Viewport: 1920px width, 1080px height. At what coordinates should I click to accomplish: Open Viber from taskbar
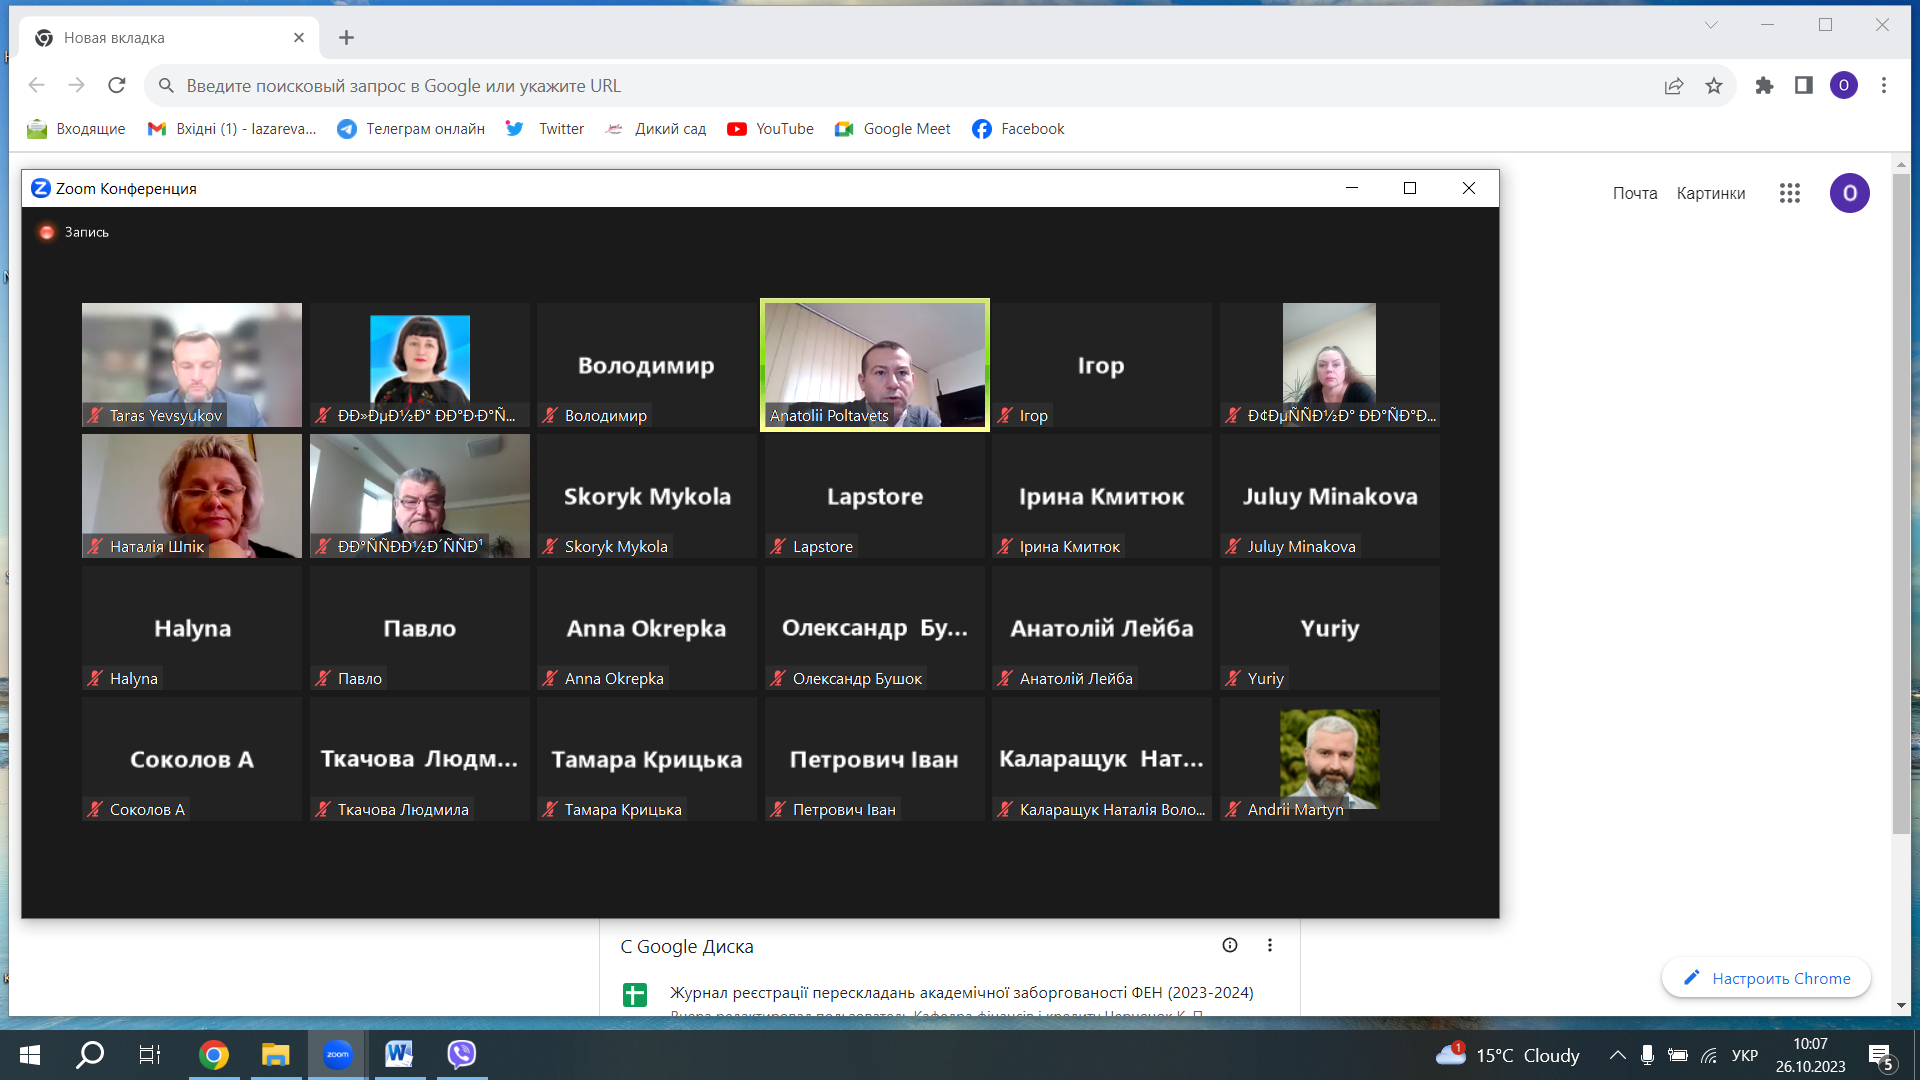pos(461,1054)
